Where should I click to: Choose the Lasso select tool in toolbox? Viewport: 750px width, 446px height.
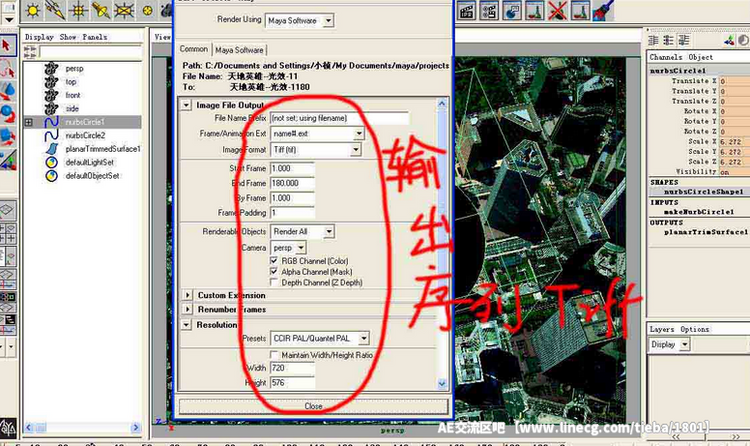pyautogui.click(x=7, y=68)
